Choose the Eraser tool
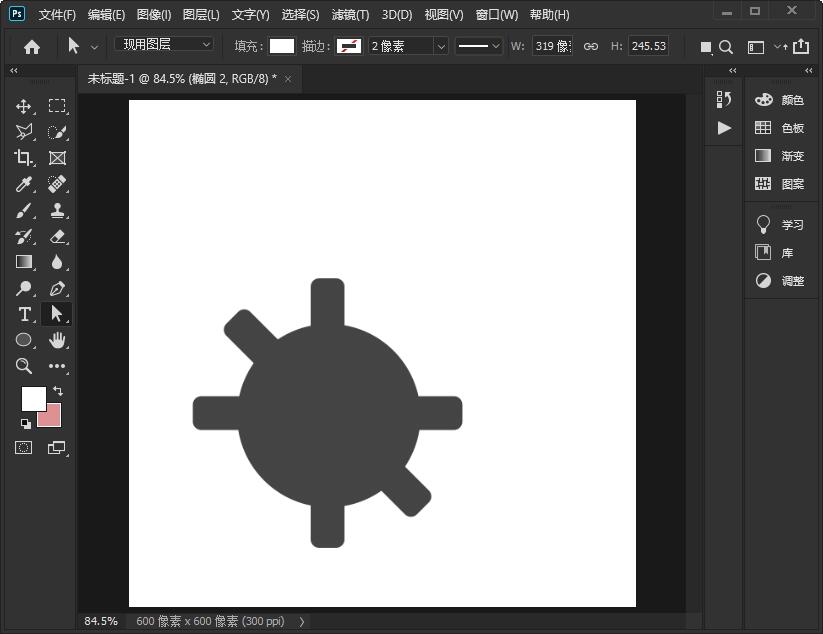The image size is (823, 634). 57,236
